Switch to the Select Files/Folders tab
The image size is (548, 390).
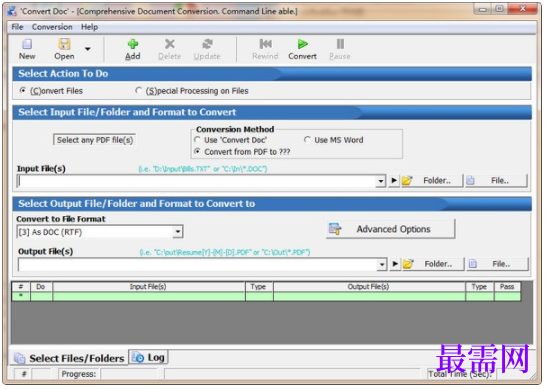point(70,358)
